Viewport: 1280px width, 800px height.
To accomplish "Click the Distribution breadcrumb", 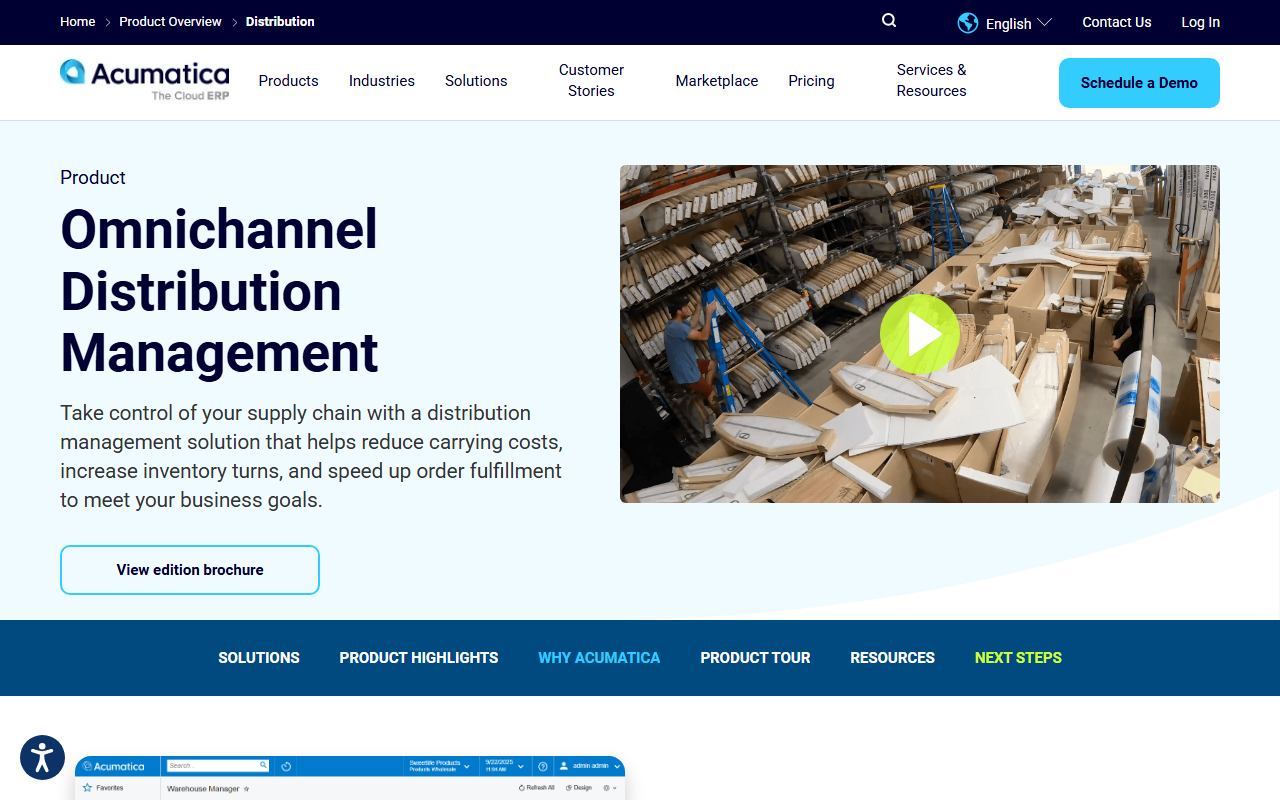I will coord(280,21).
